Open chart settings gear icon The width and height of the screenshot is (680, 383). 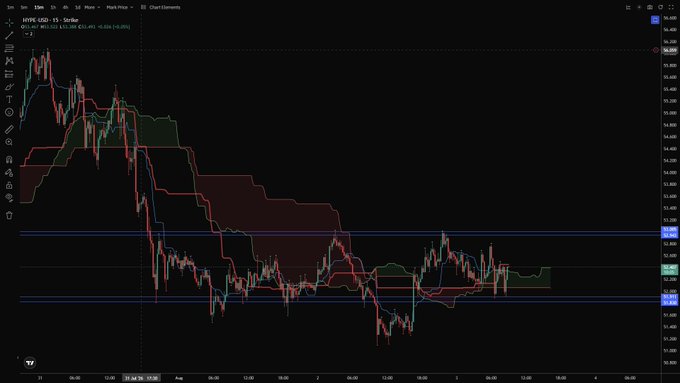tap(639, 7)
